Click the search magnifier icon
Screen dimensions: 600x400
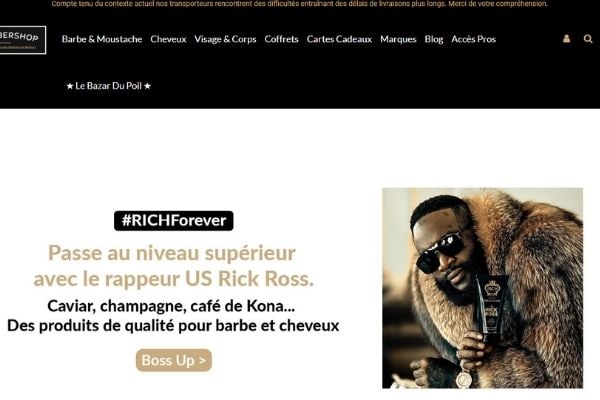(588, 39)
